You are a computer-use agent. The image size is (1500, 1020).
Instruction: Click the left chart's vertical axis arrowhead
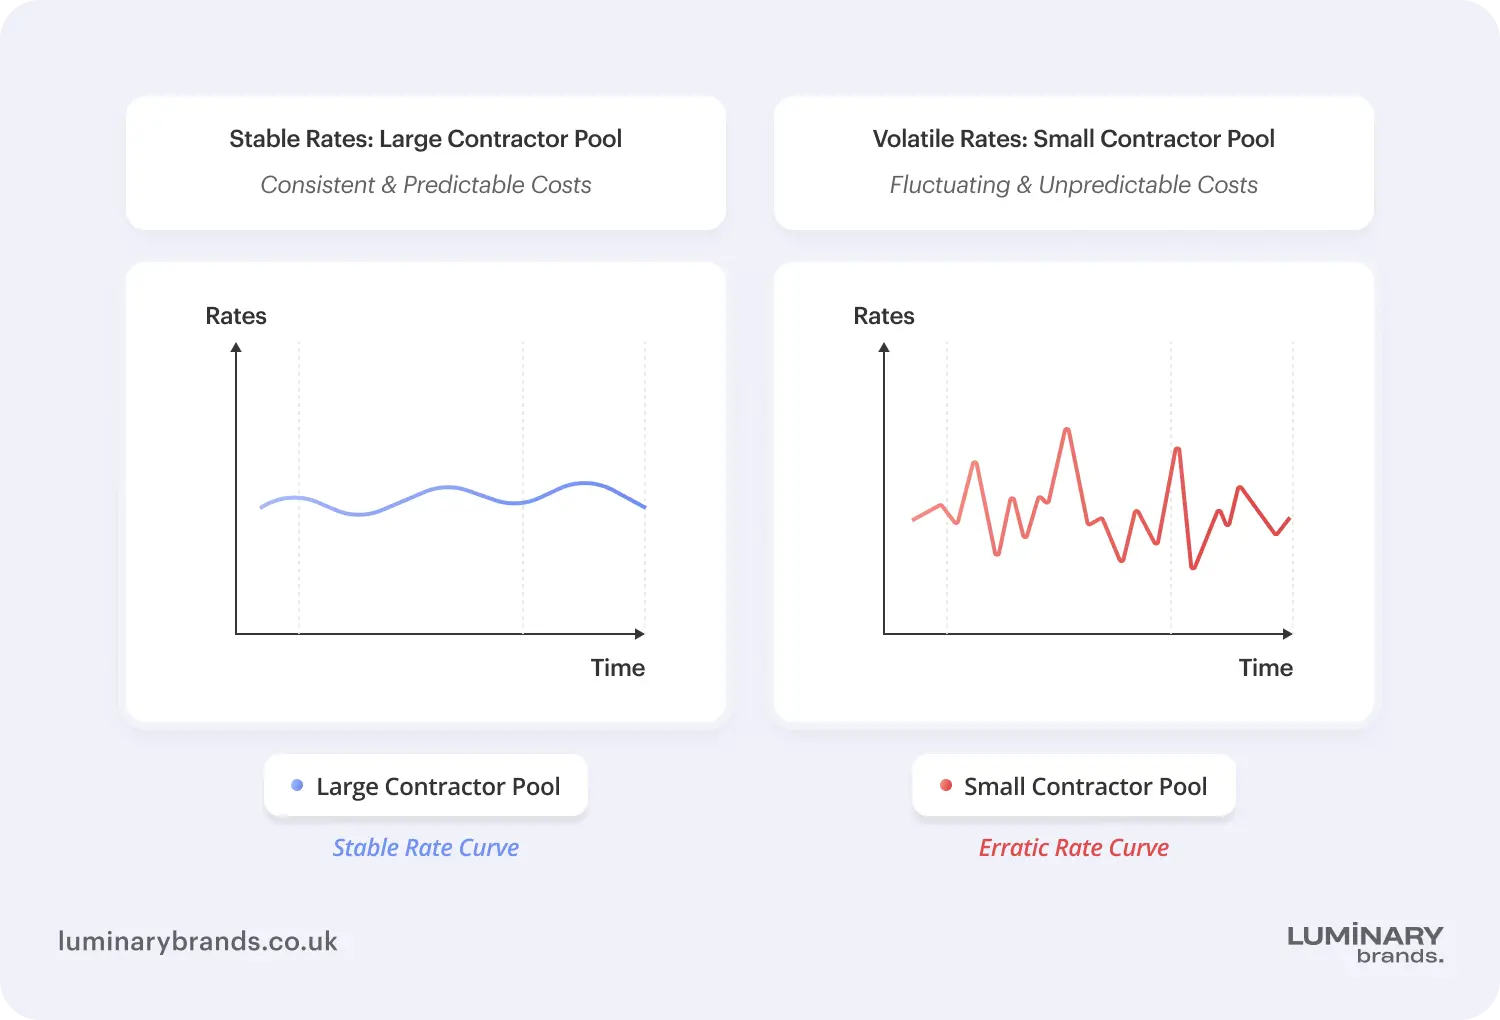[x=236, y=348]
